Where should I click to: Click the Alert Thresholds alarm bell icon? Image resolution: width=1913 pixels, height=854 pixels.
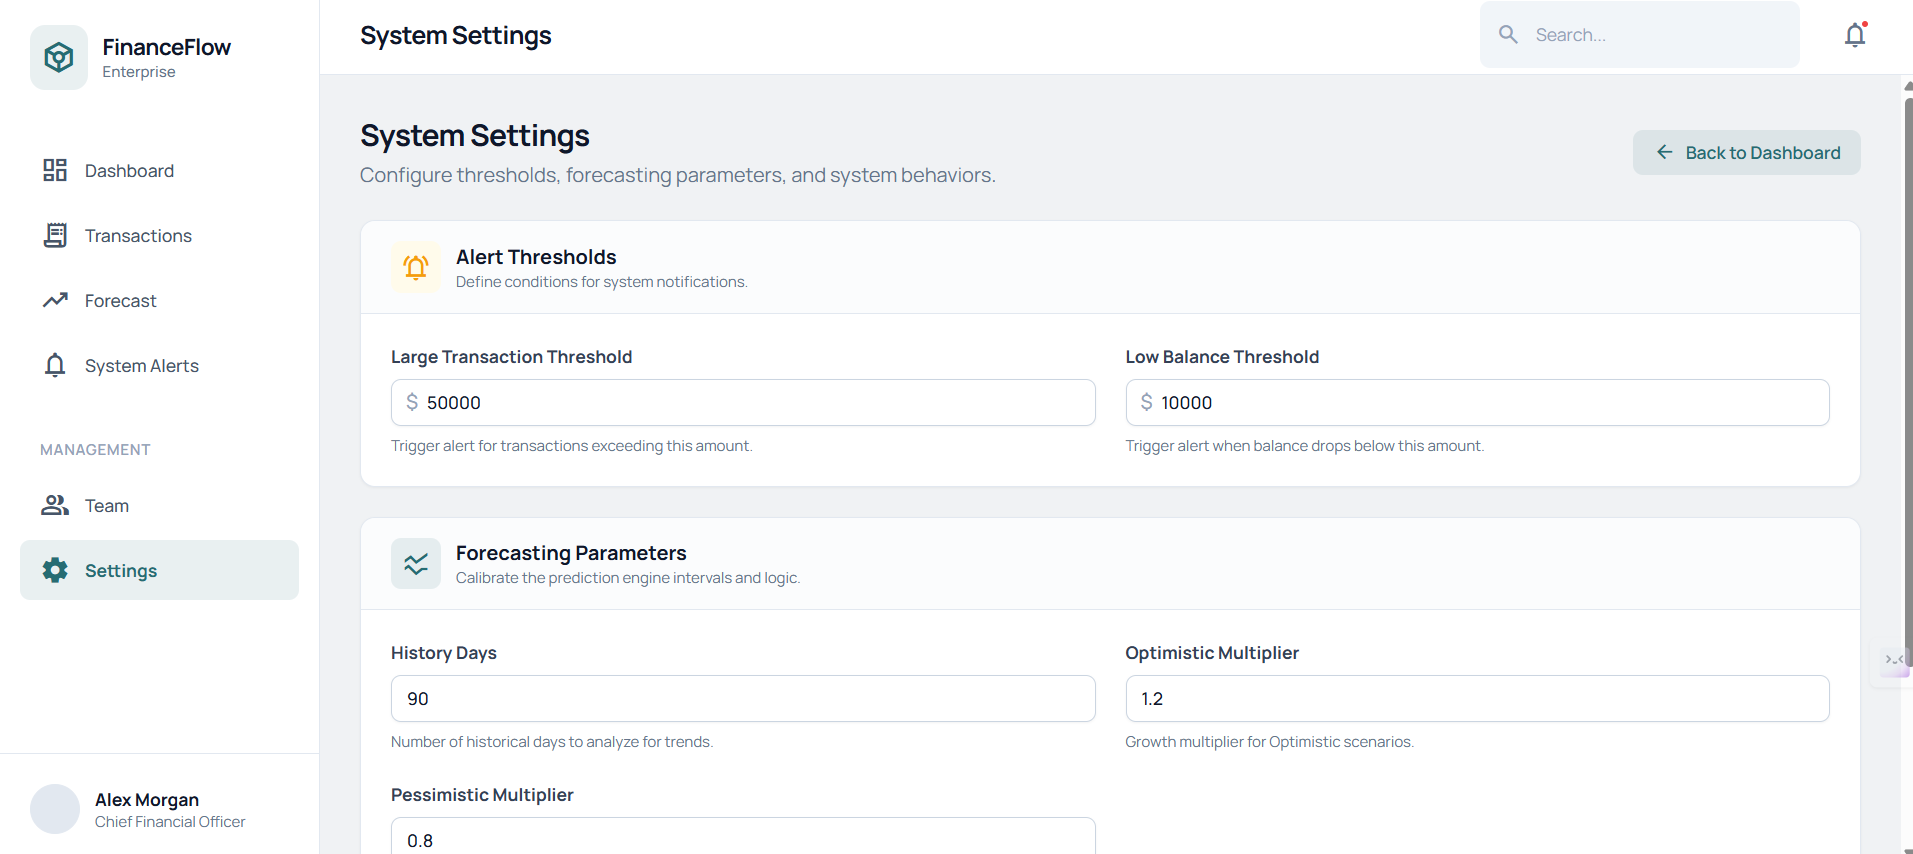(416, 267)
